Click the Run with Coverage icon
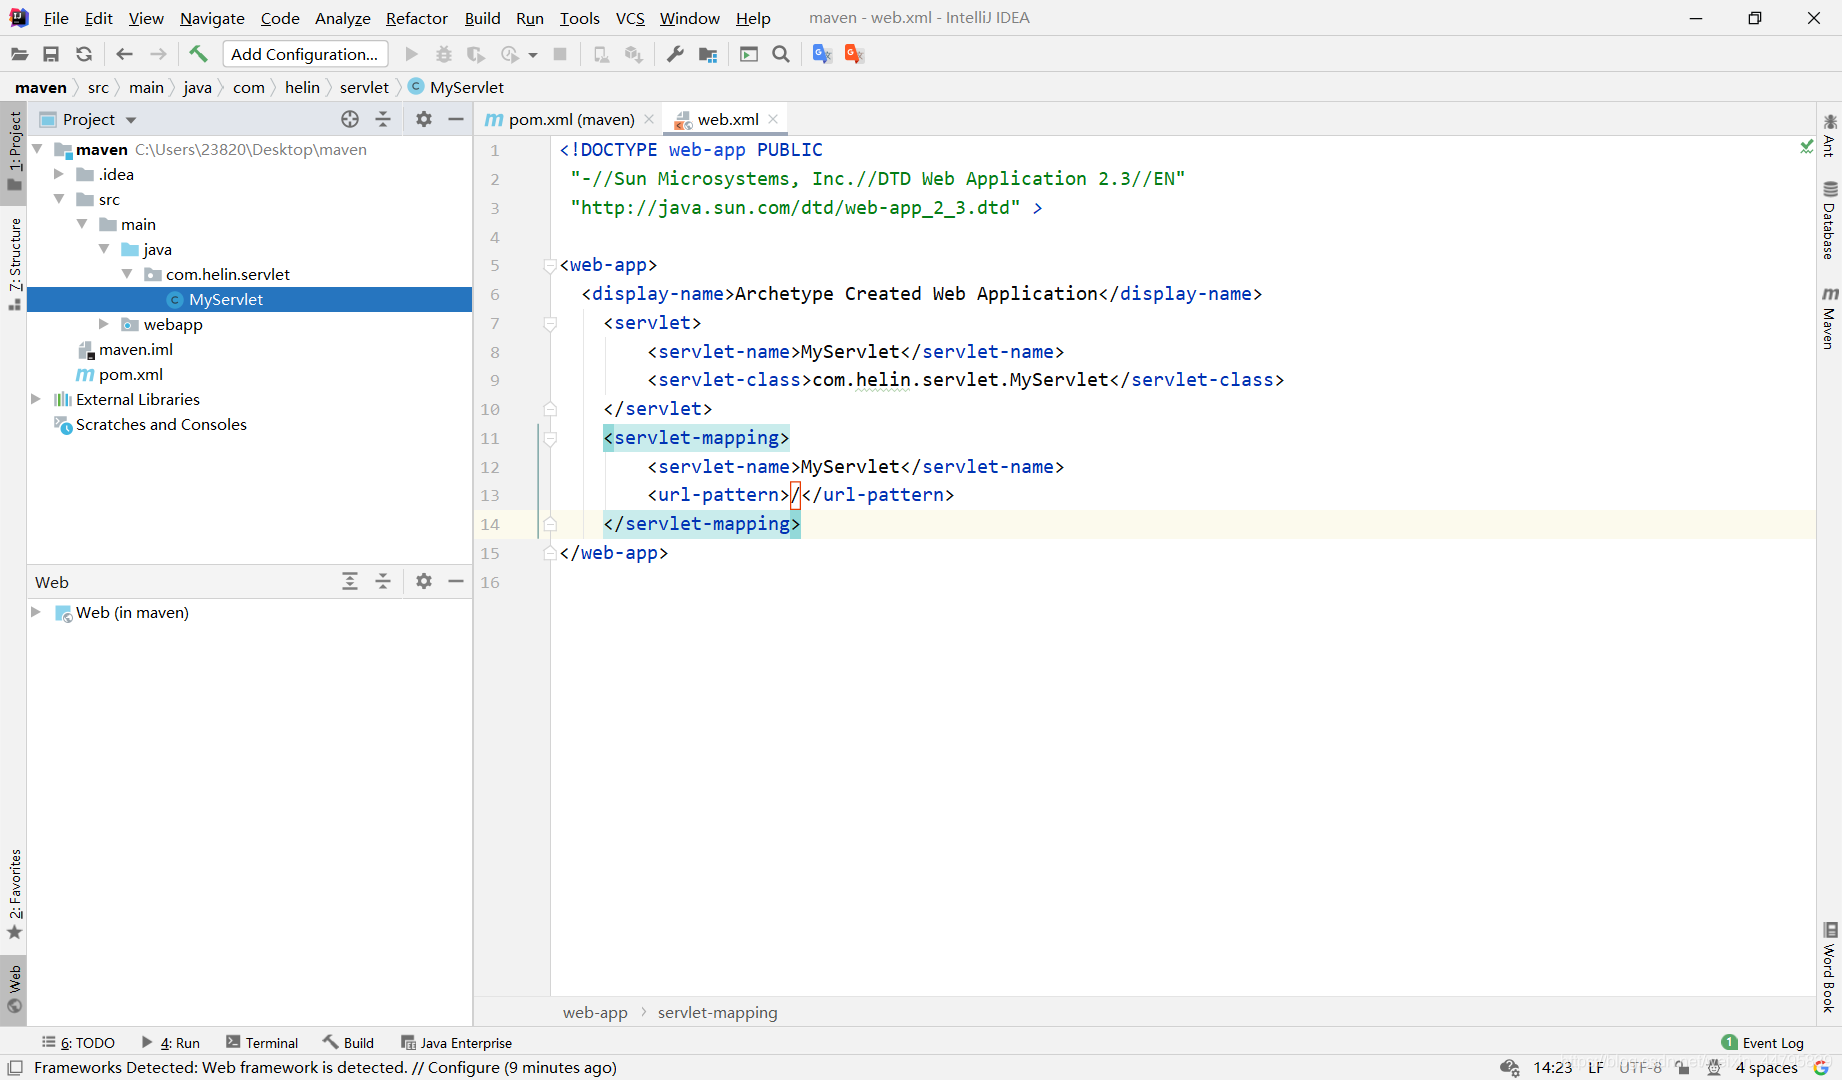The image size is (1842, 1080). (476, 54)
